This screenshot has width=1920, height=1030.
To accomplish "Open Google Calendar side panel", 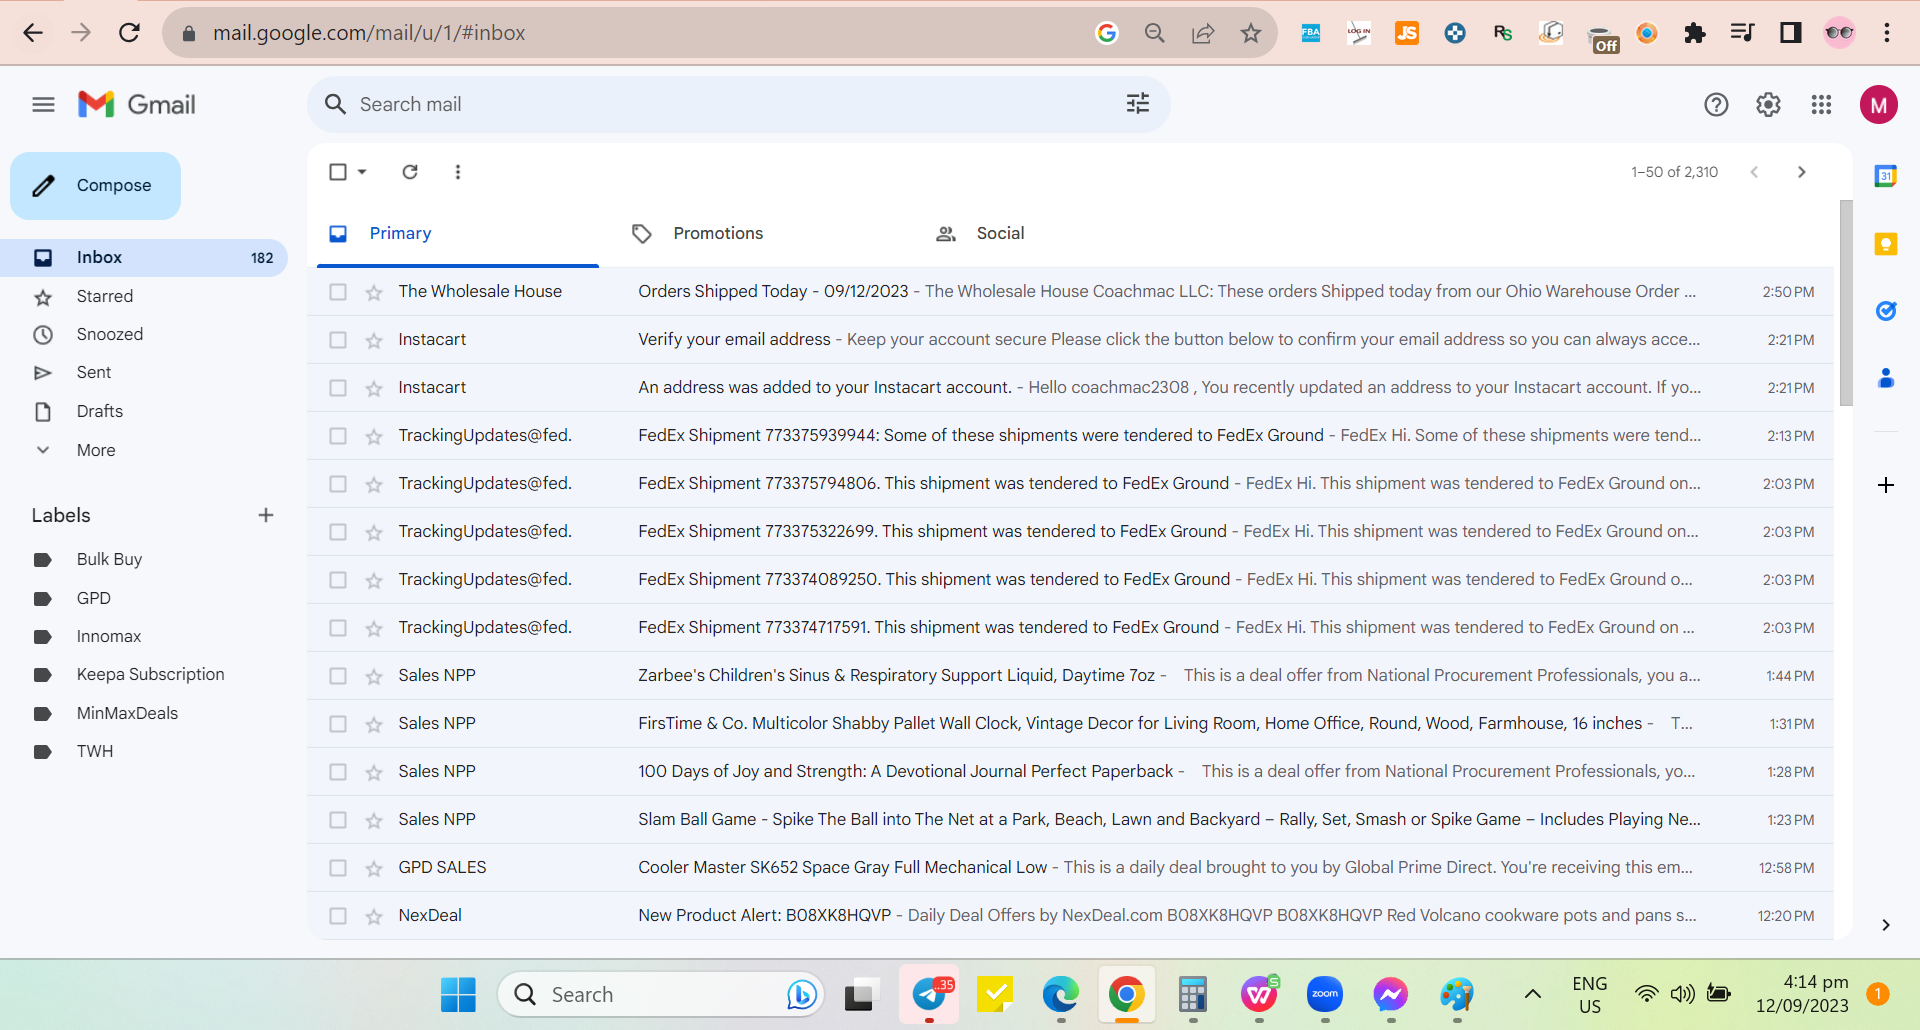I will pos(1886,176).
